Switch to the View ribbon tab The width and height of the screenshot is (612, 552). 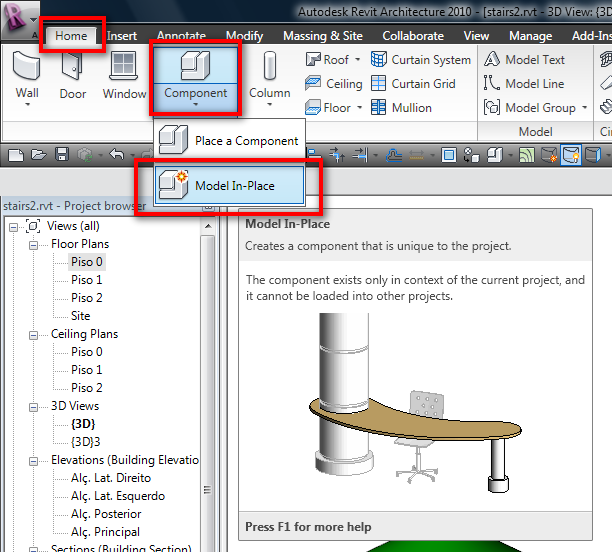click(x=476, y=36)
